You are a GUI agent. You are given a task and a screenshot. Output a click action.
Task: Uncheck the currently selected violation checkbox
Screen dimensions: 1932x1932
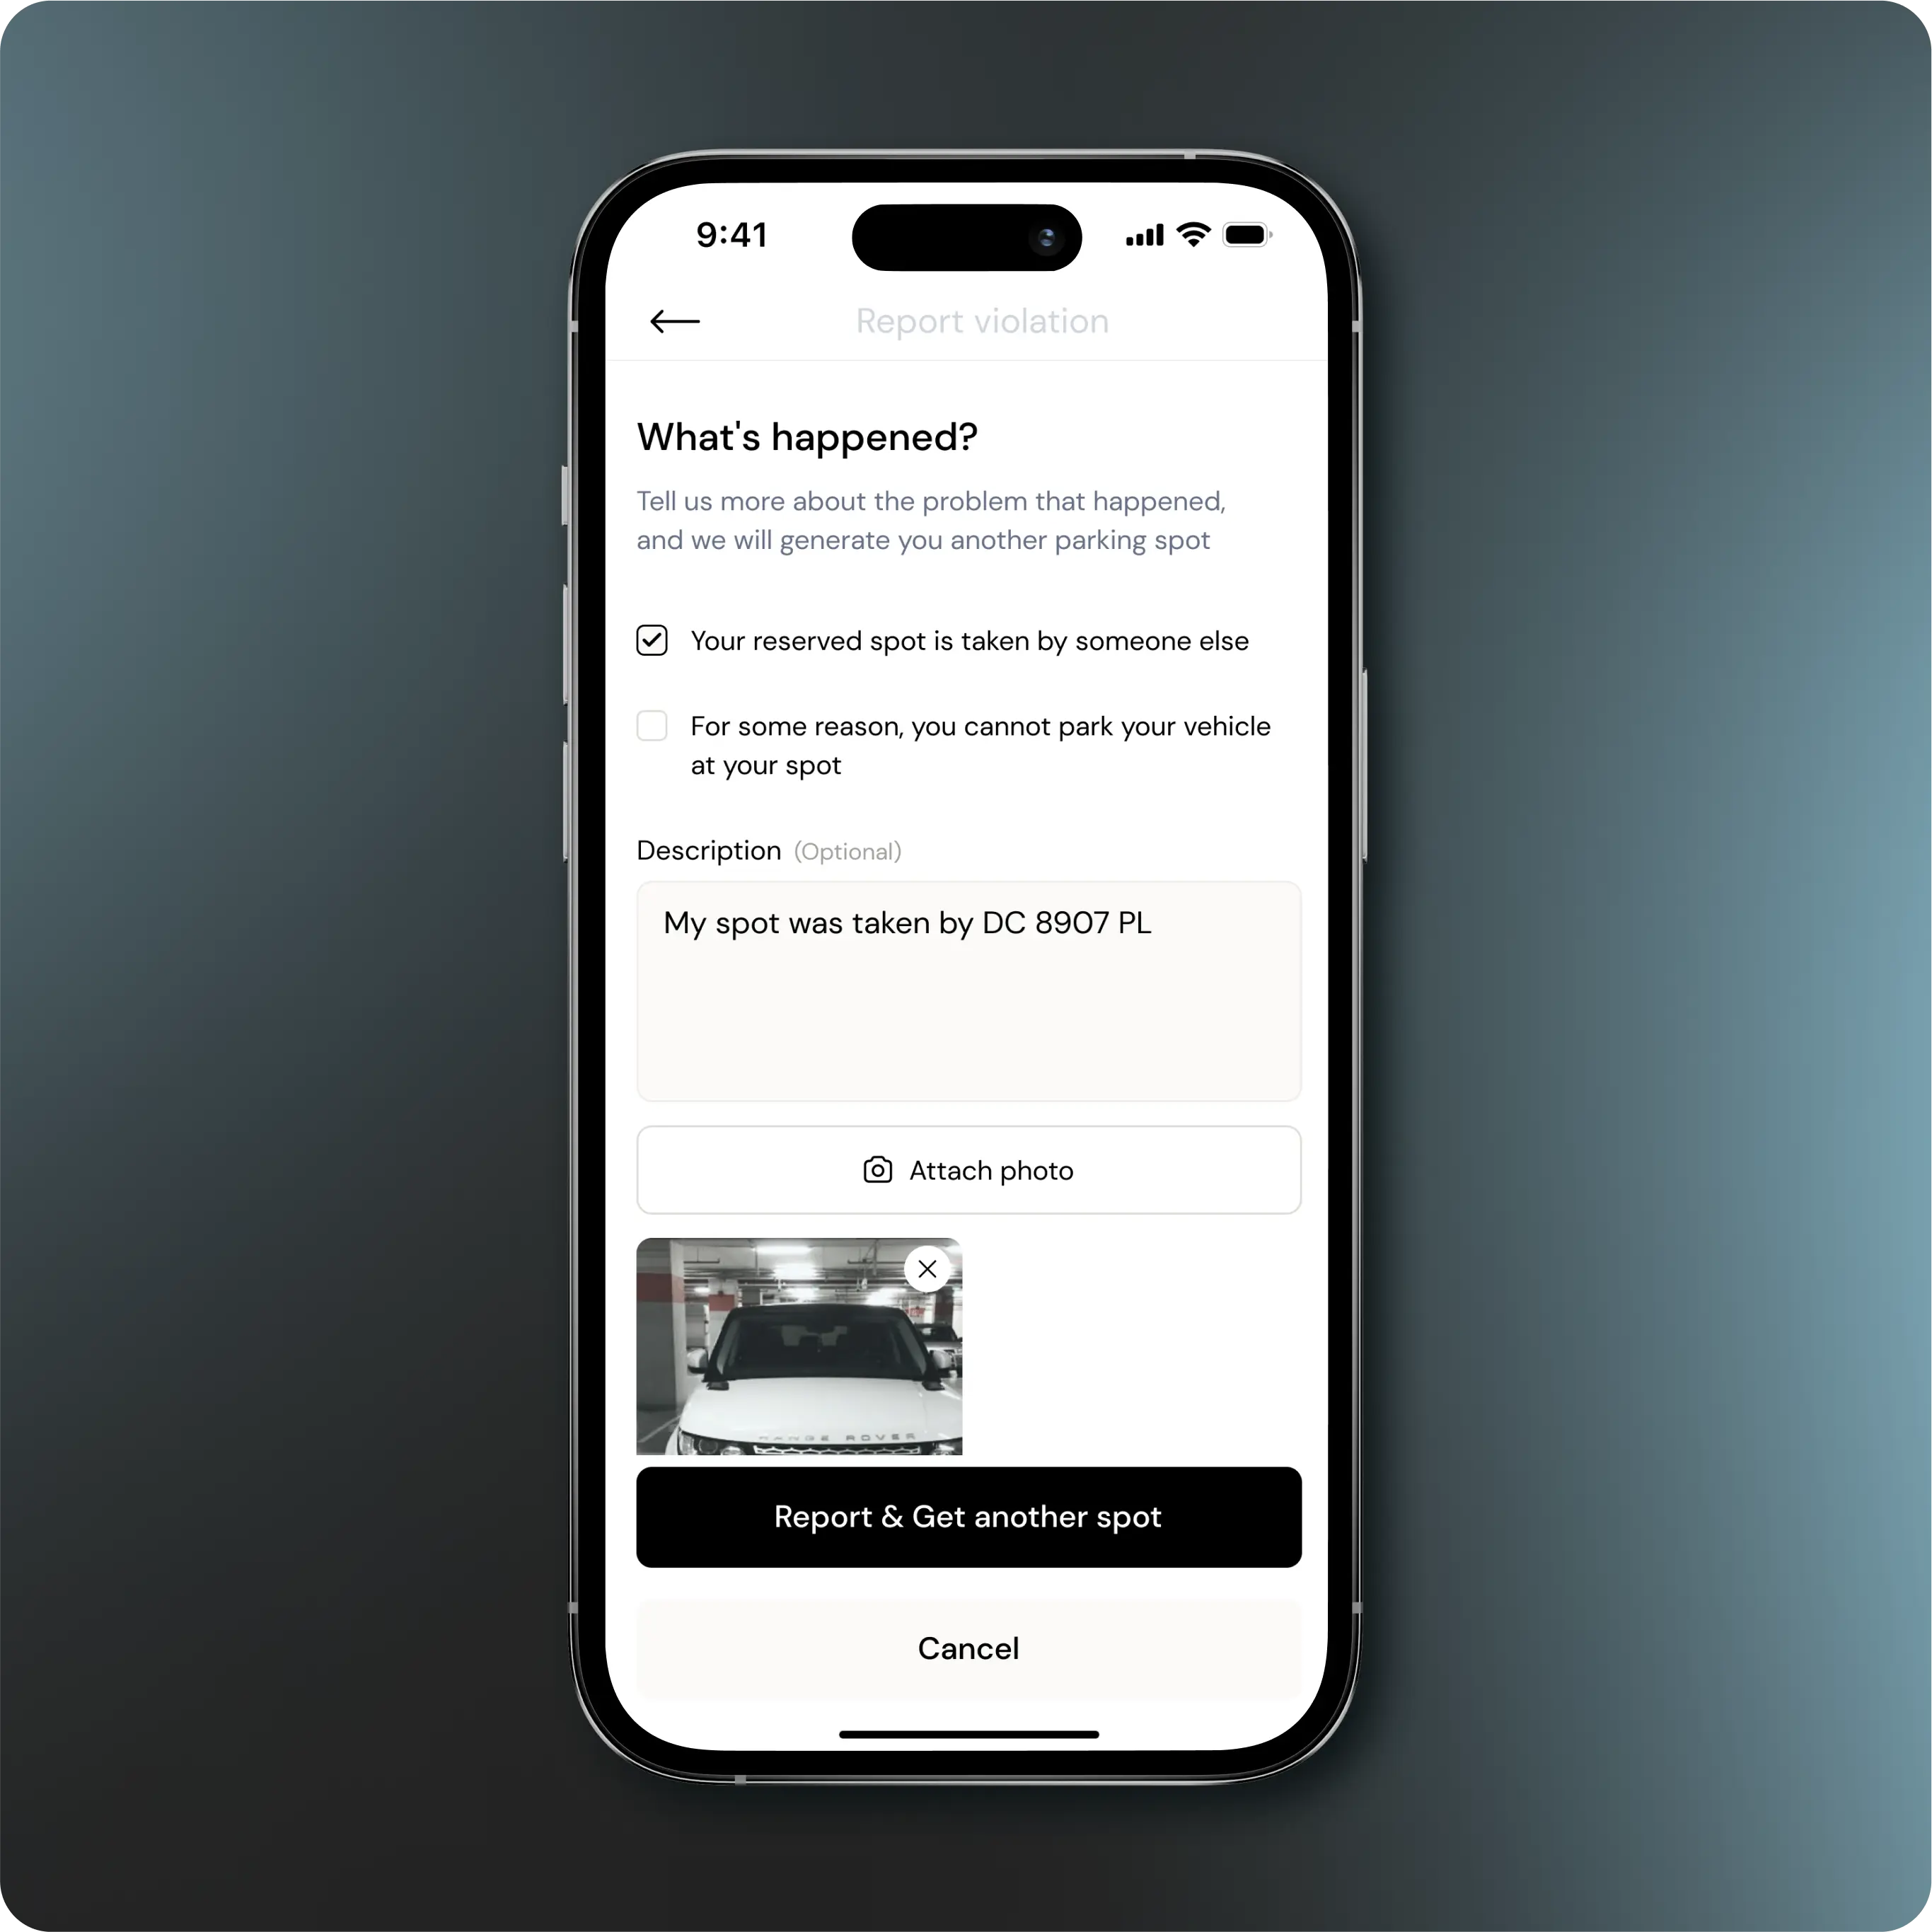pyautogui.click(x=654, y=640)
